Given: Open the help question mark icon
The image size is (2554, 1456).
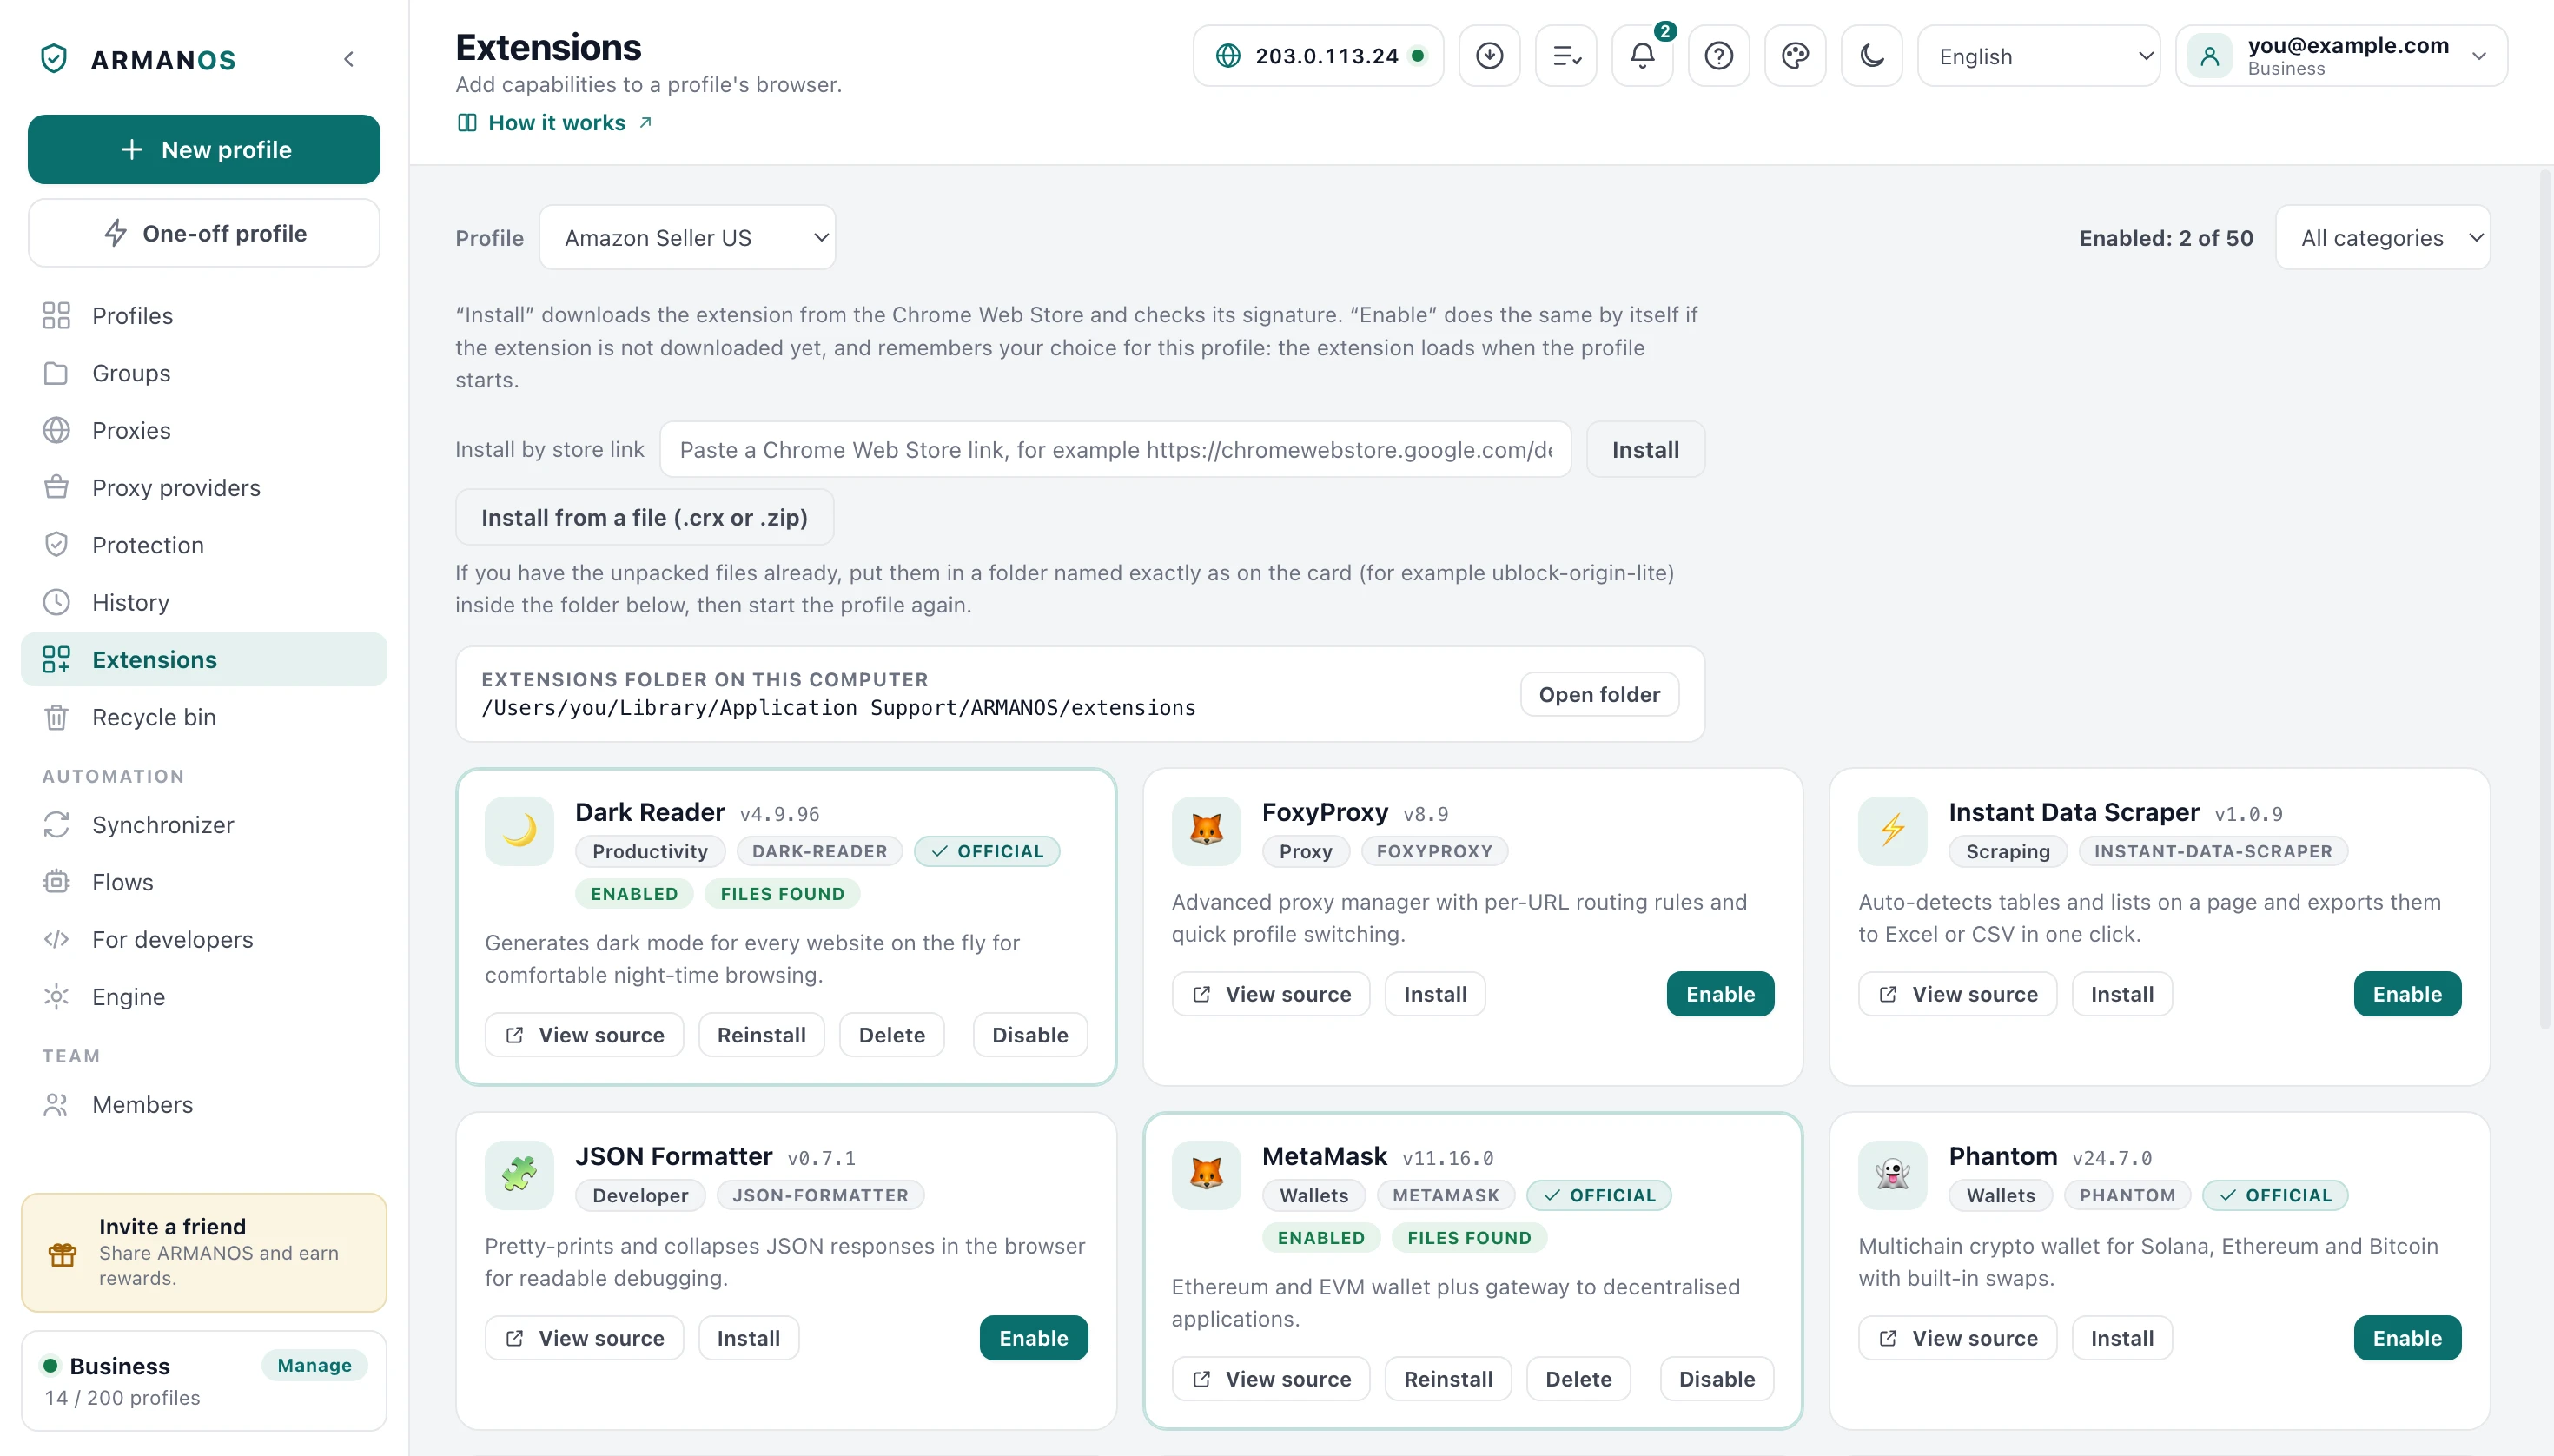Looking at the screenshot, I should click(1719, 56).
